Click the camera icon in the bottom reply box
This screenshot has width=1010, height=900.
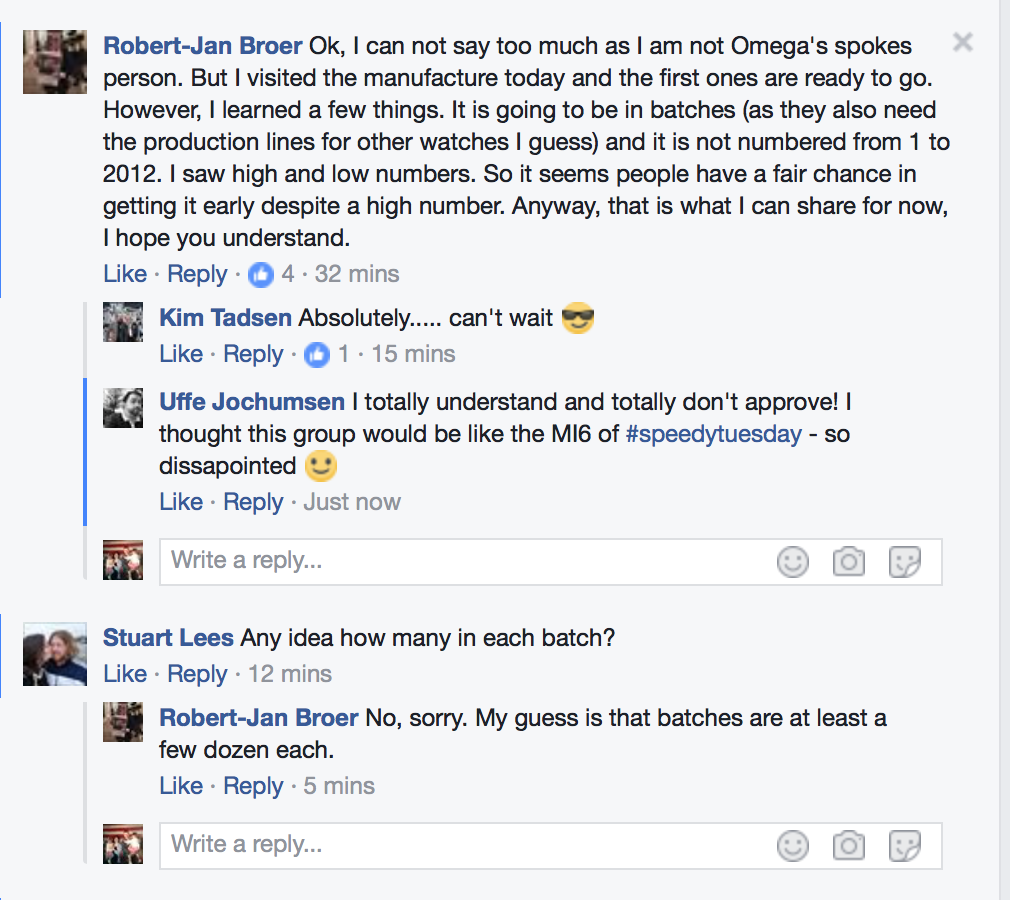tap(849, 846)
